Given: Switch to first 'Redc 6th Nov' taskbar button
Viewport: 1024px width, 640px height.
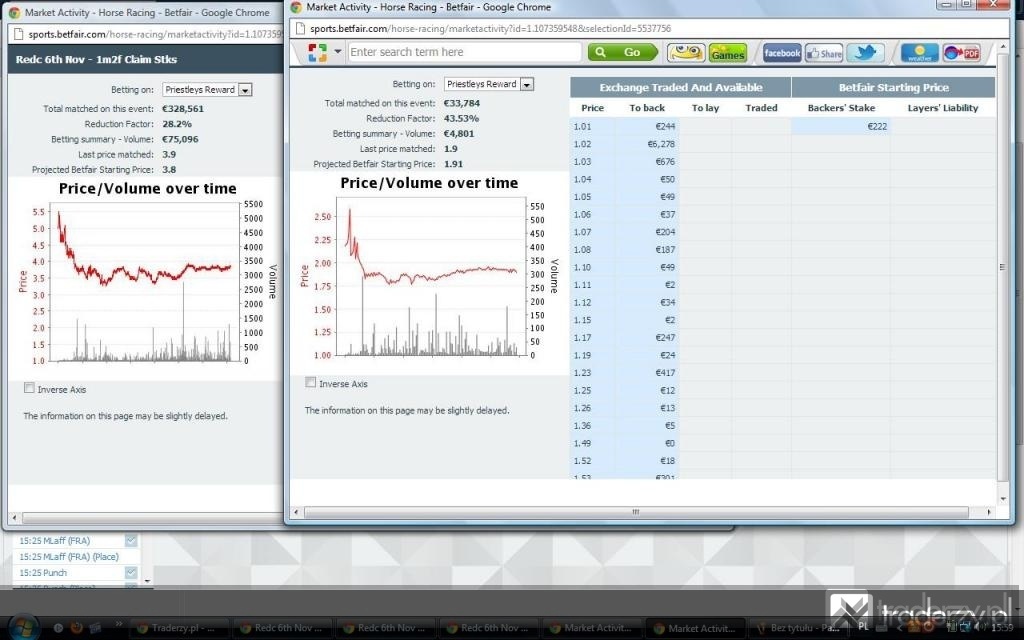Looking at the screenshot, I should 281,628.
